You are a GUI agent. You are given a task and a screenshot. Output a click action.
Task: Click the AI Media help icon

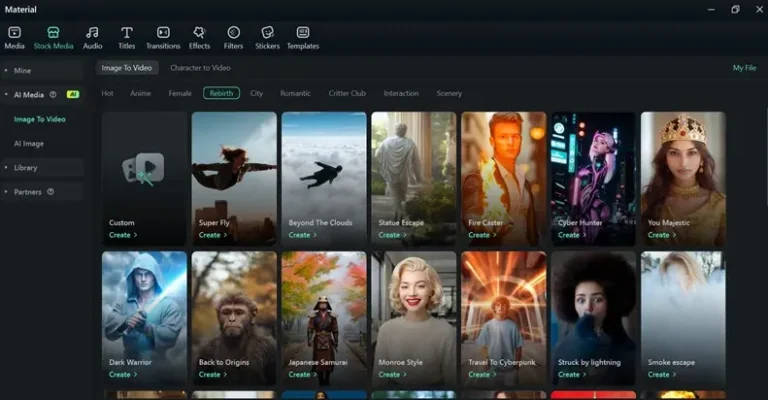tap(53, 94)
